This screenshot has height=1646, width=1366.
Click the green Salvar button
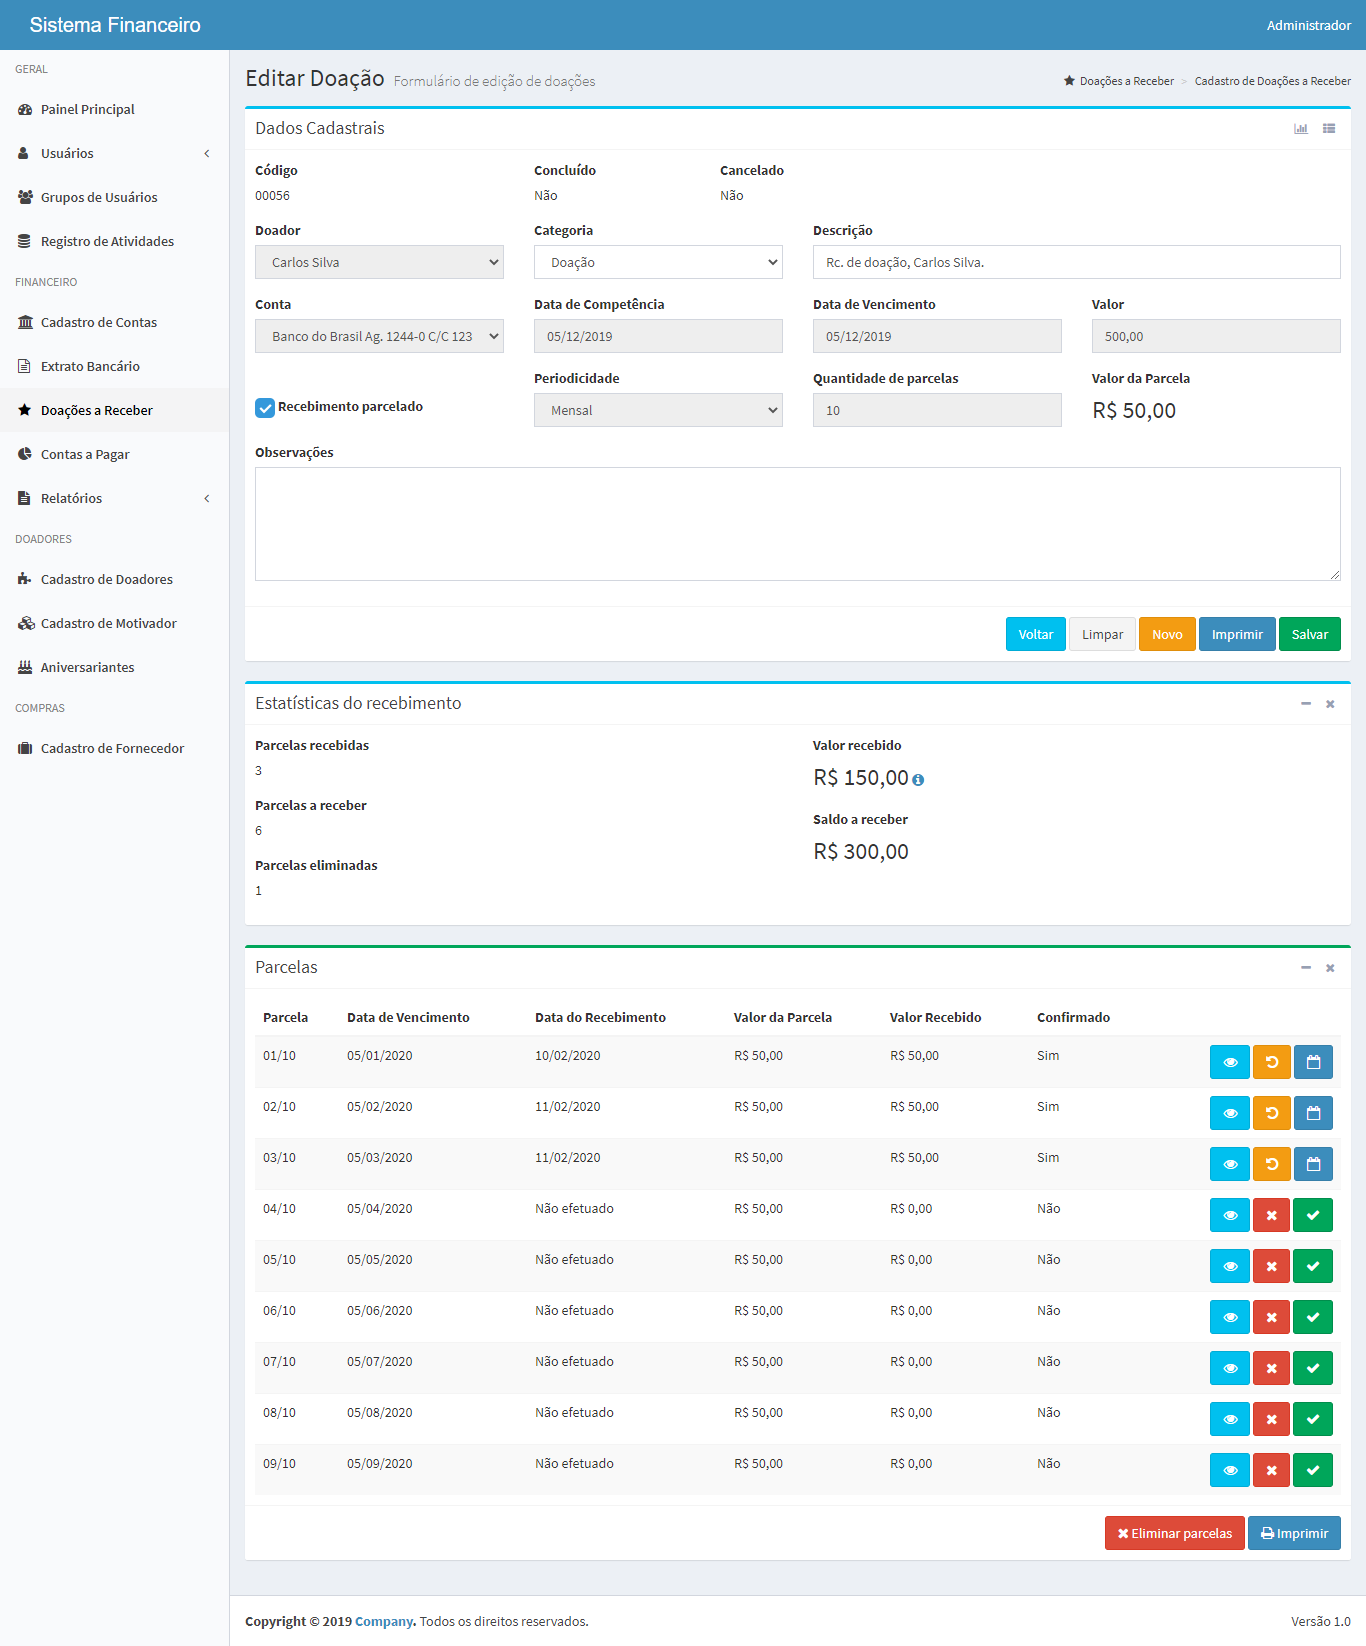coord(1309,634)
